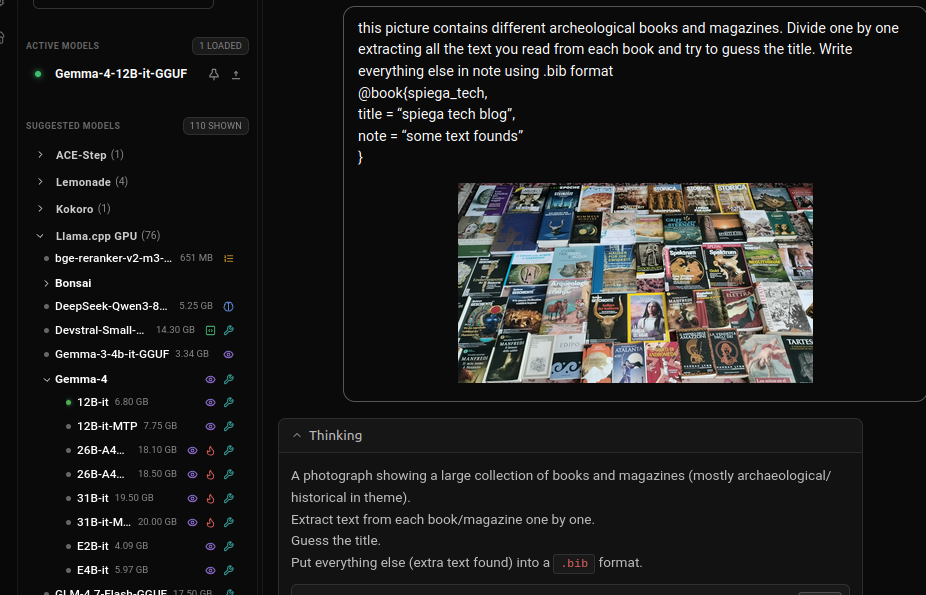
Task: Click the eye icon on the E4B-it row
Action: point(210,570)
